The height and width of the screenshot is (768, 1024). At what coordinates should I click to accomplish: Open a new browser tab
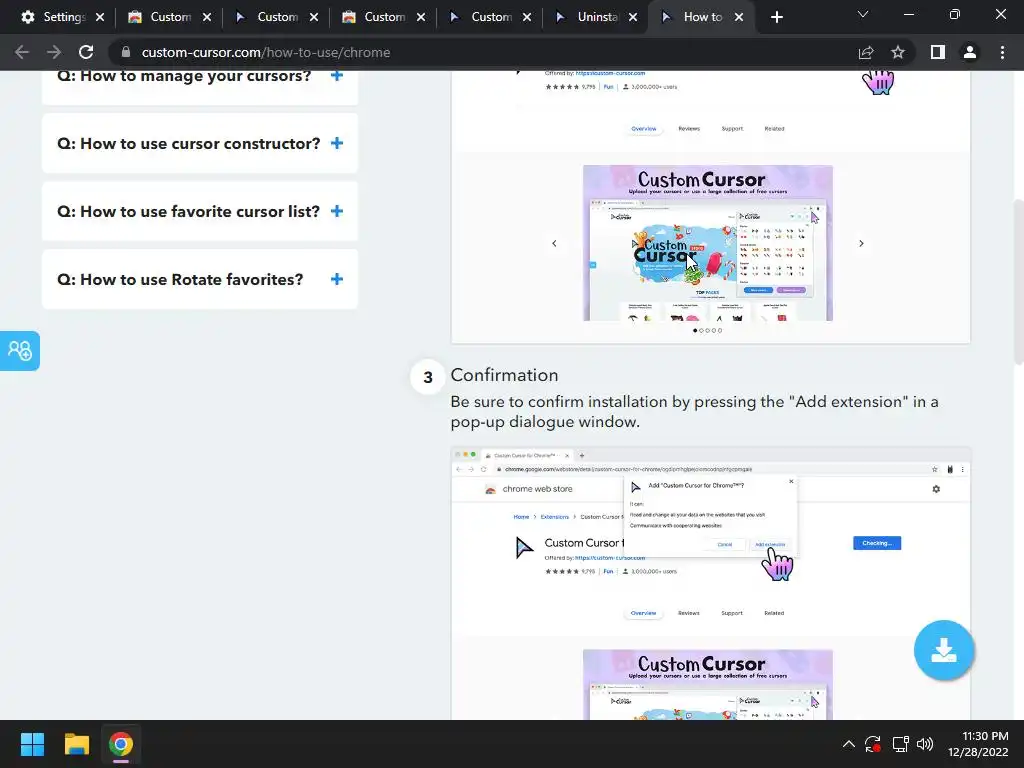coord(776,17)
